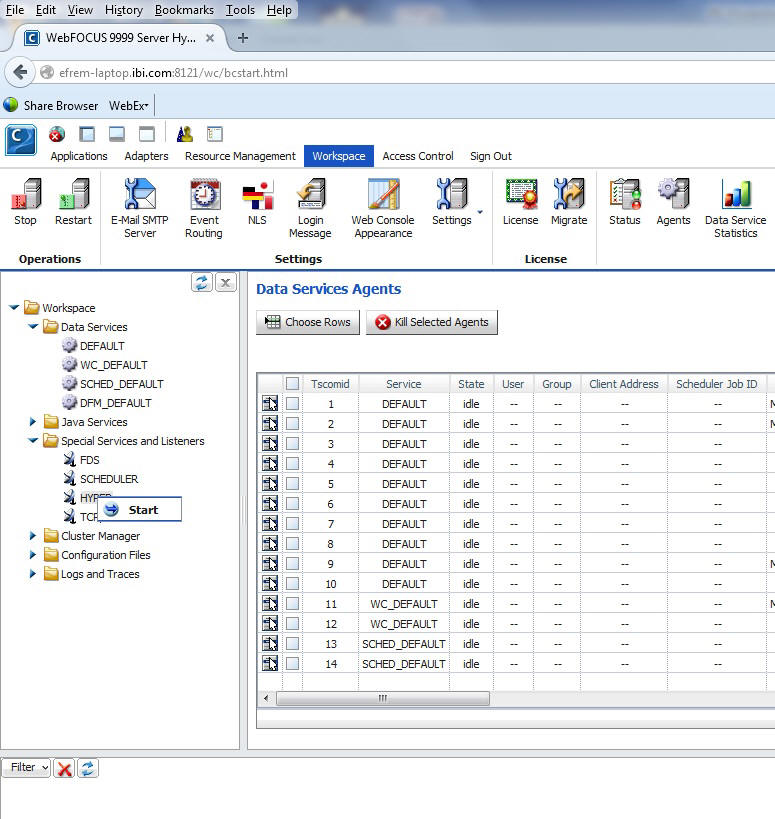775x819 pixels.
Task: Check the box for Tscomid 12
Action: click(x=292, y=624)
